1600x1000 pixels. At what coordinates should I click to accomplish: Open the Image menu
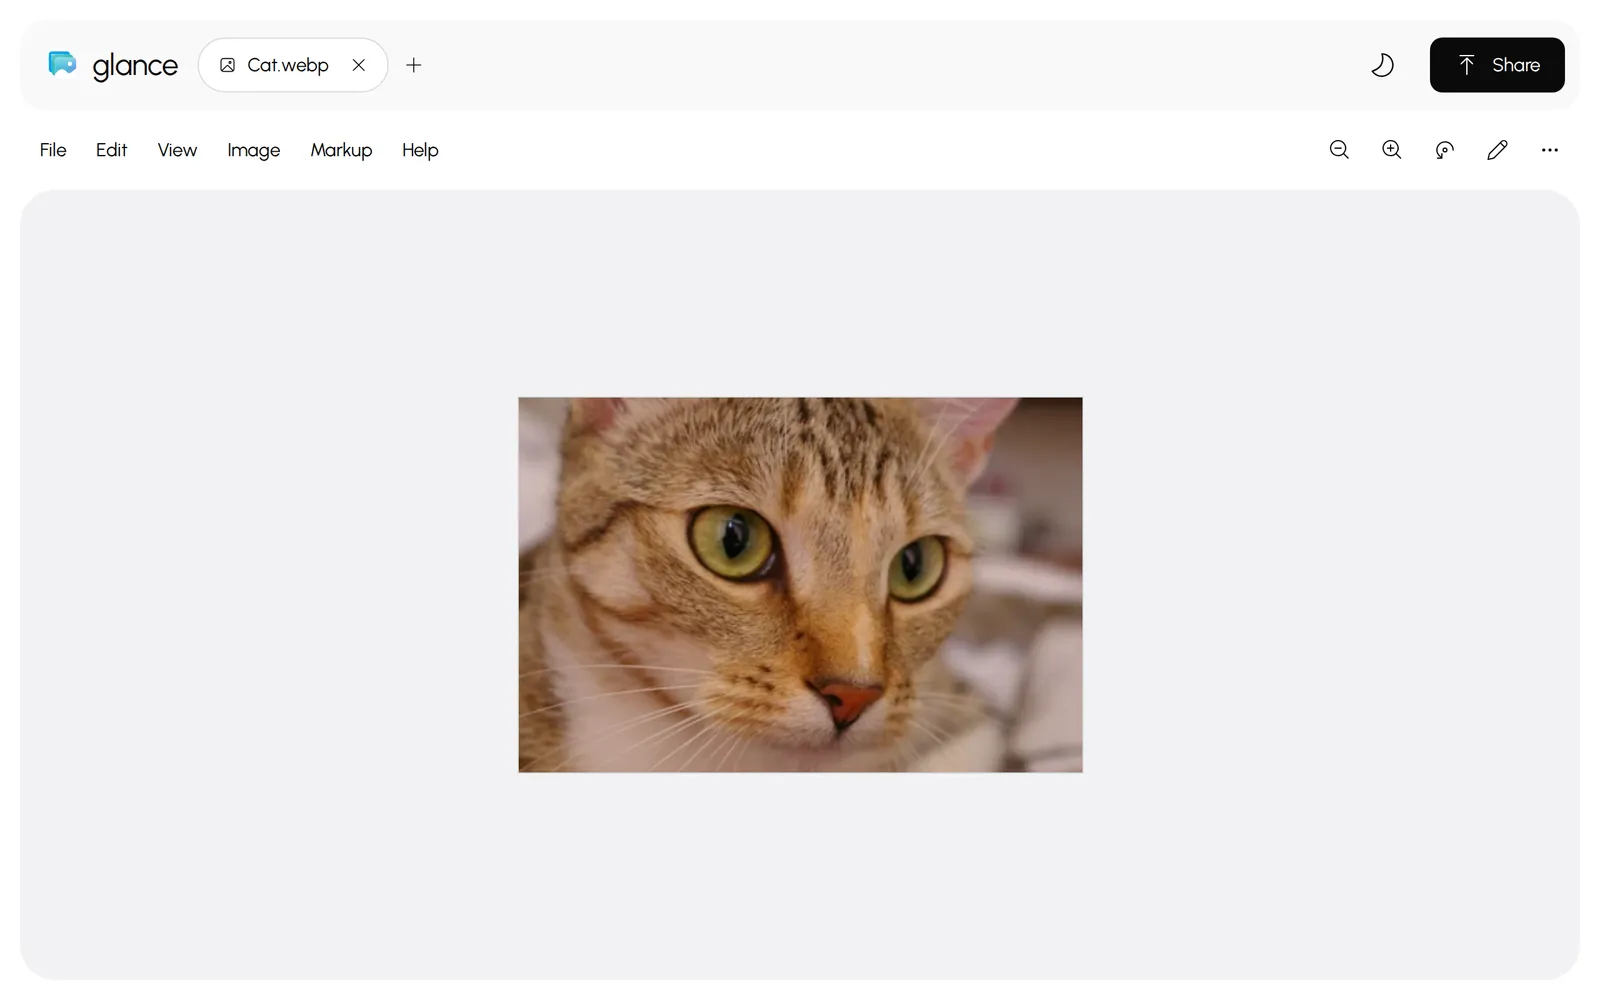click(x=253, y=150)
